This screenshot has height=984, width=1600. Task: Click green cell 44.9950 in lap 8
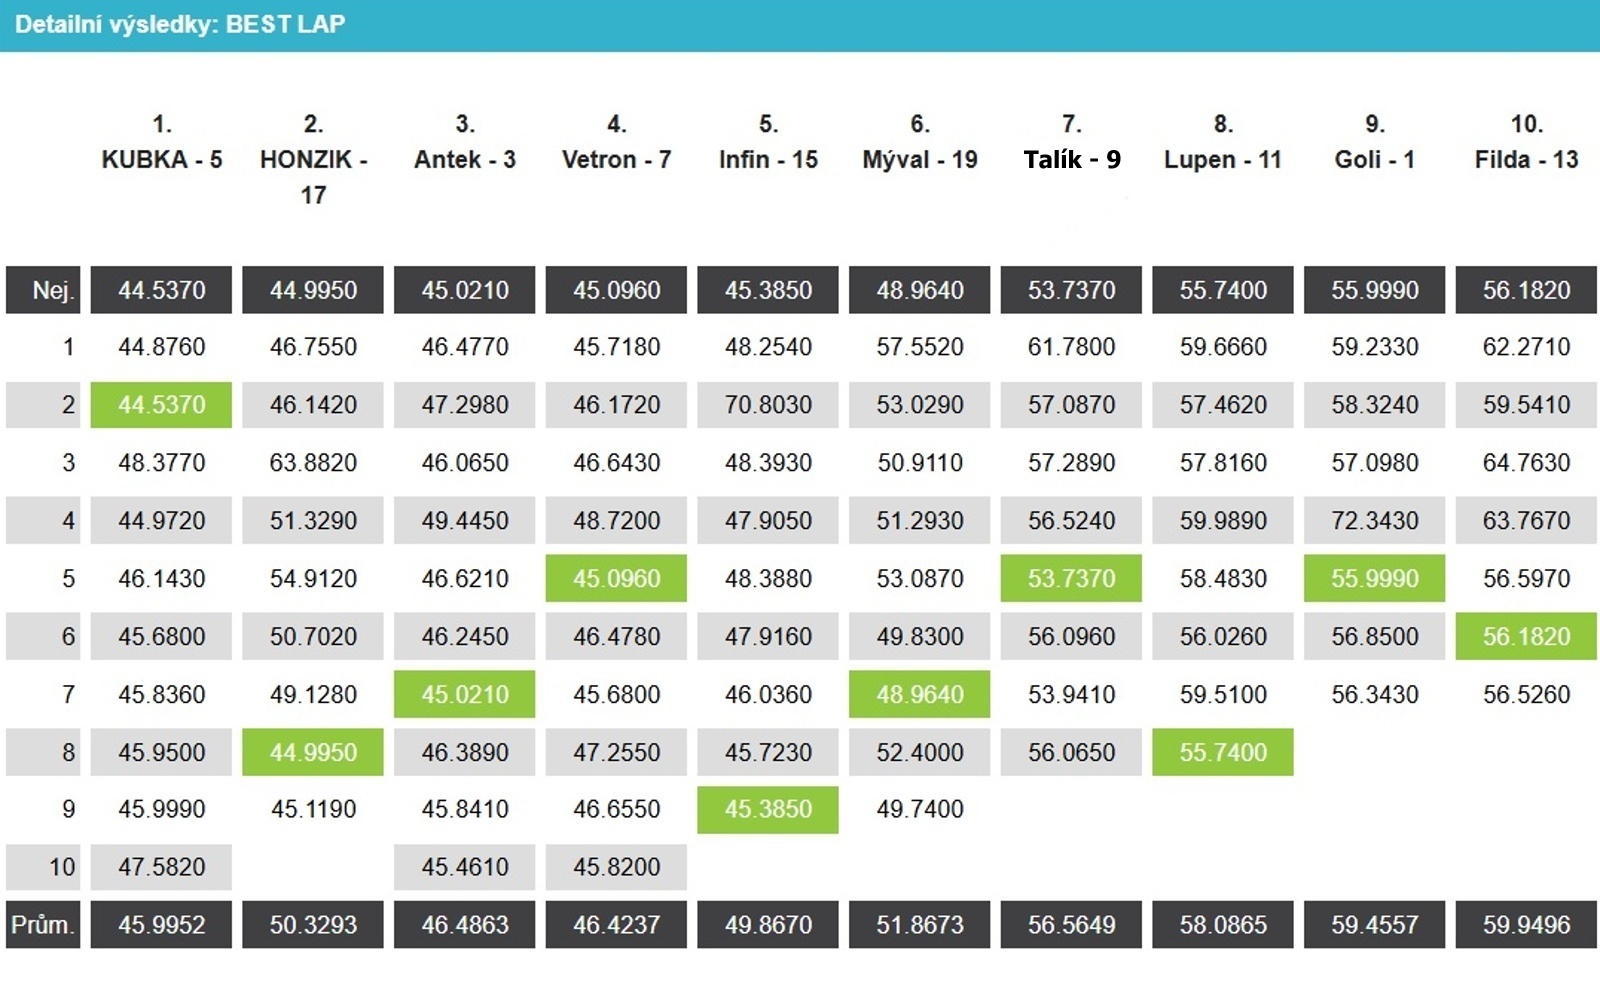click(313, 752)
